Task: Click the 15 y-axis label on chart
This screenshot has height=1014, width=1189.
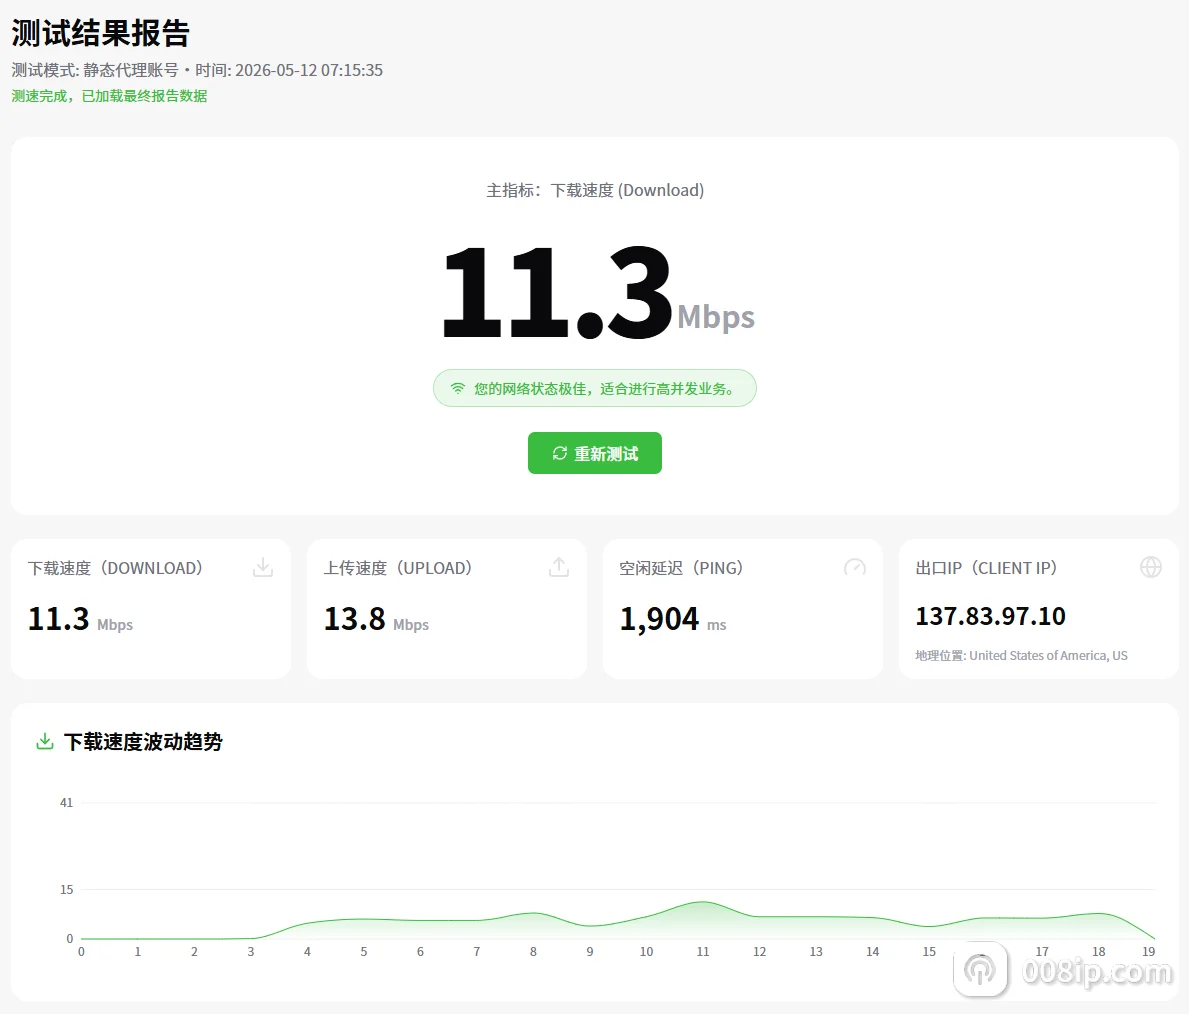Action: click(67, 890)
